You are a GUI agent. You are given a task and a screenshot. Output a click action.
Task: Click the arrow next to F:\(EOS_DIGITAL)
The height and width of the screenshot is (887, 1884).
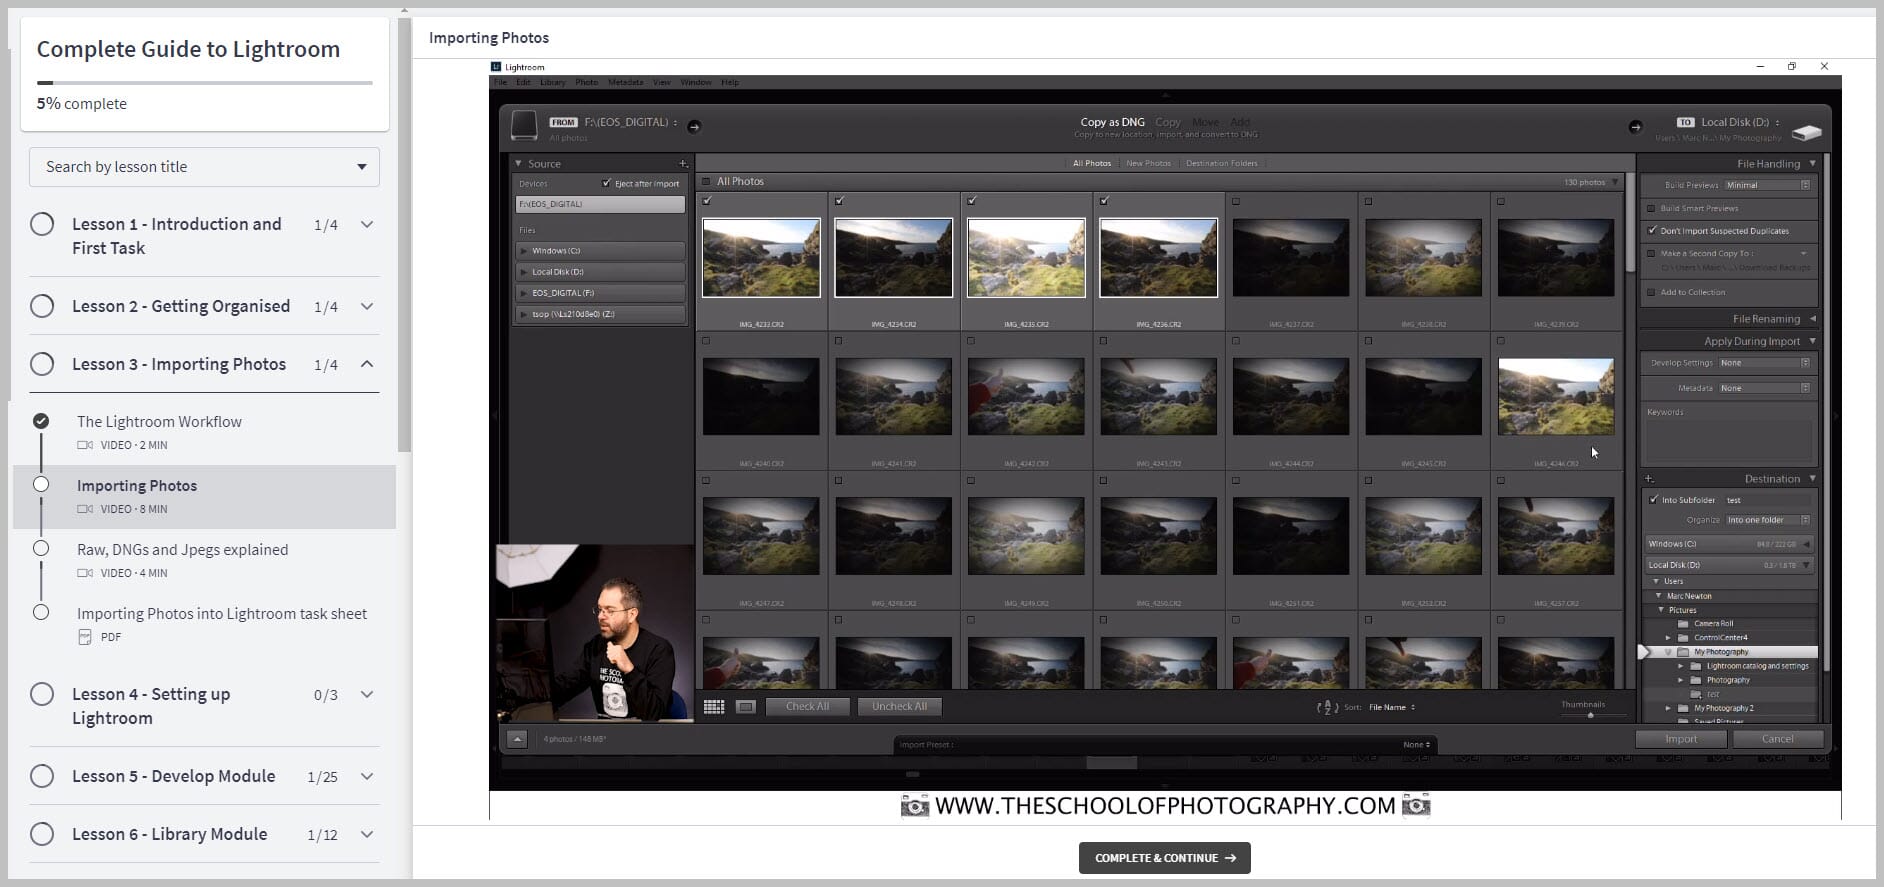[x=694, y=126]
